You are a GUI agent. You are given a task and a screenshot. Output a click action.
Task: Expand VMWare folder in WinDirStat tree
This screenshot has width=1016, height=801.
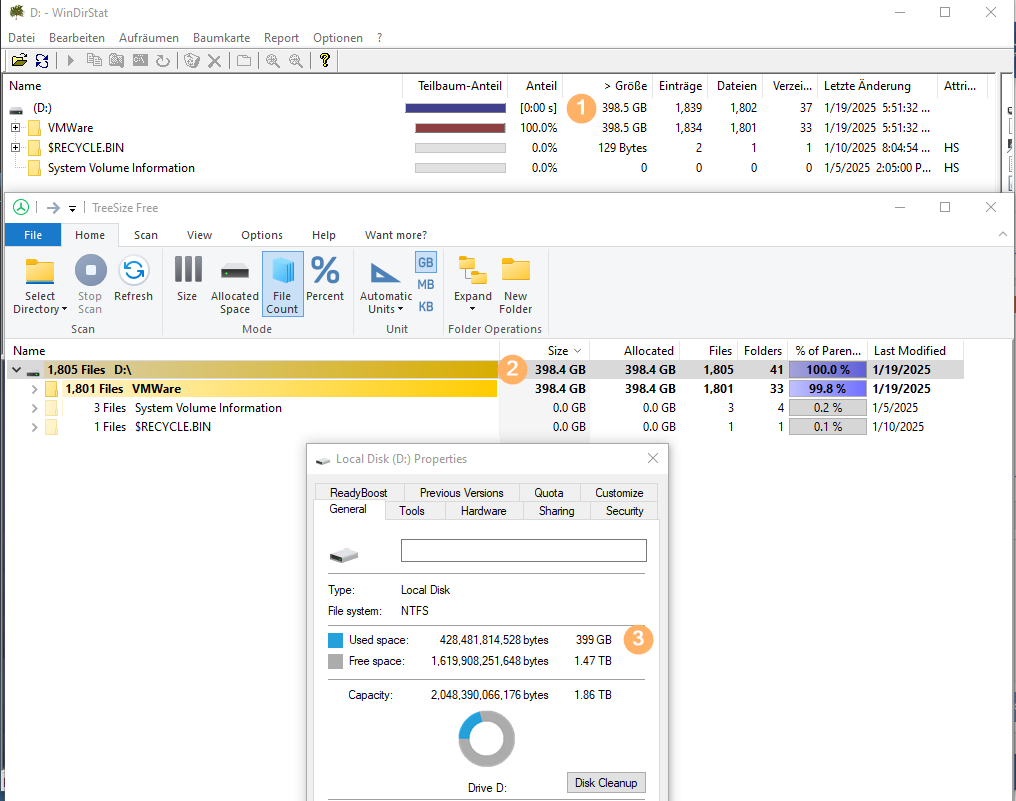(x=16, y=128)
